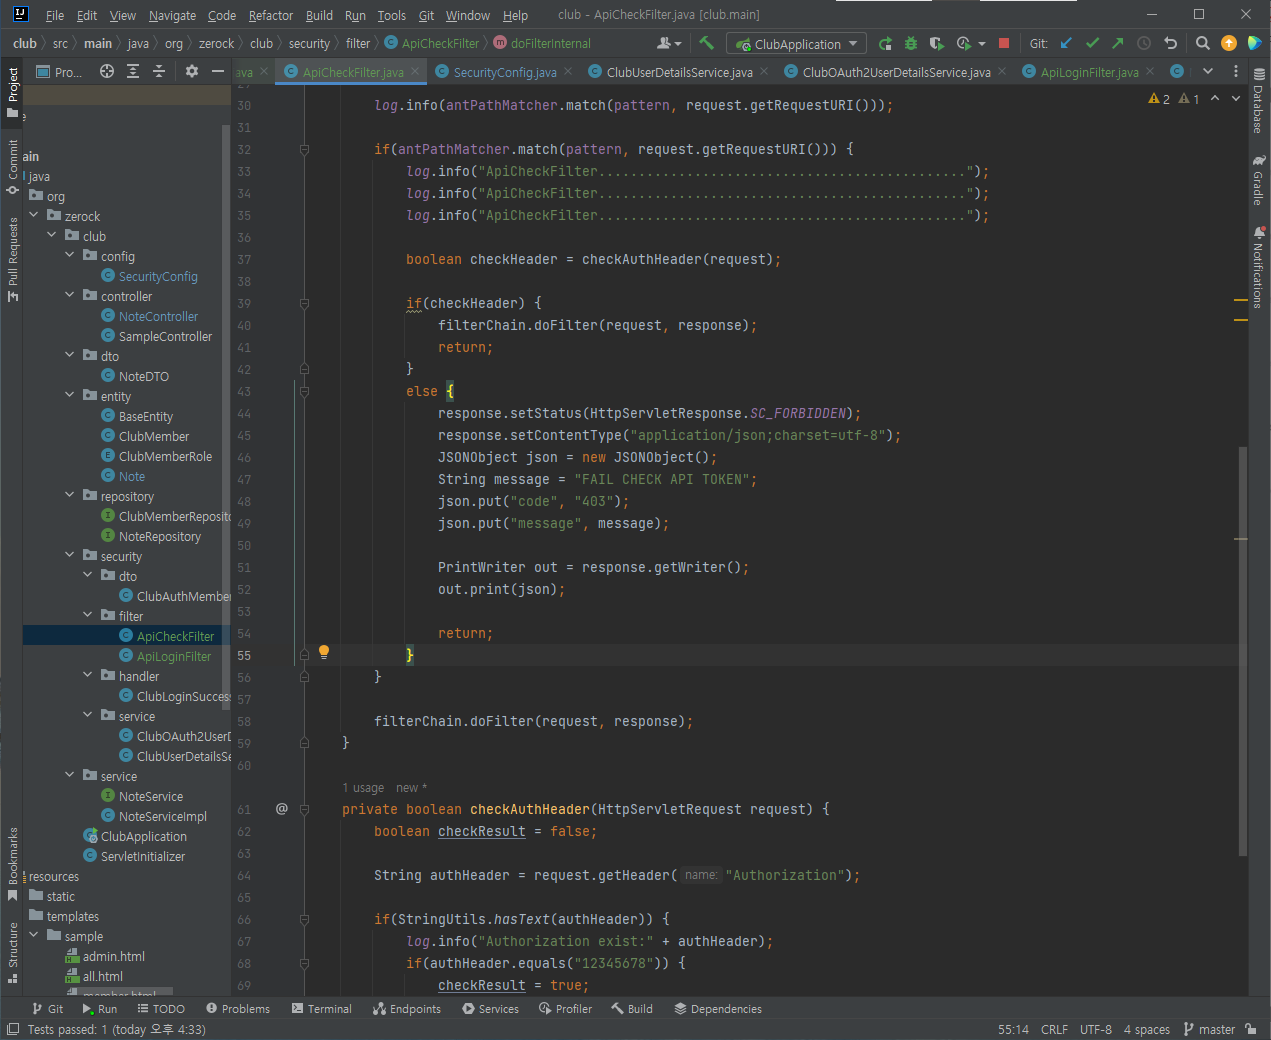1271x1040 pixels.
Task: Collapse the repository folder
Action: coord(70,495)
